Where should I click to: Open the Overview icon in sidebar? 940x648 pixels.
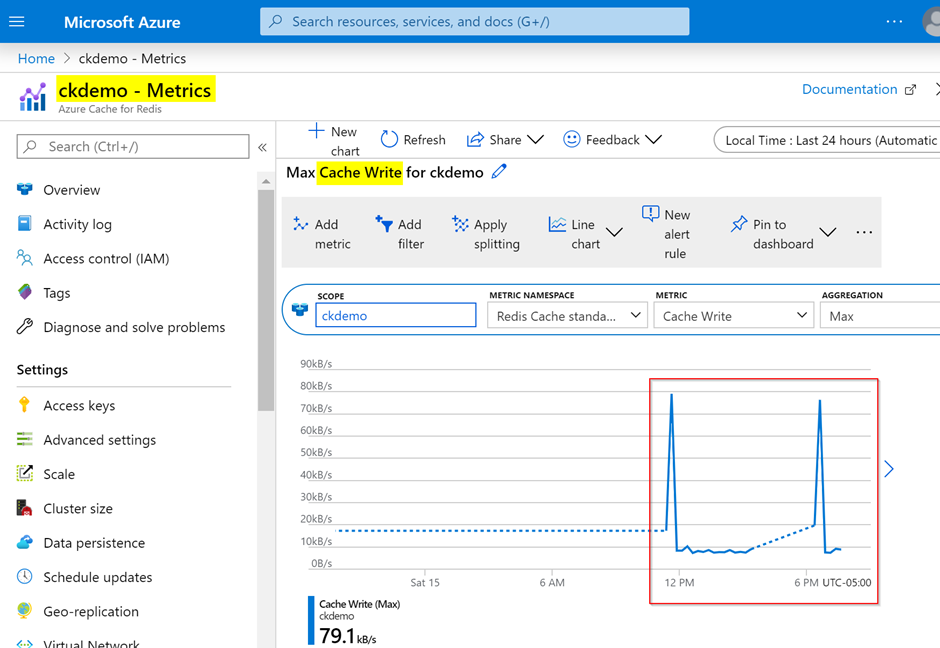click(25, 189)
